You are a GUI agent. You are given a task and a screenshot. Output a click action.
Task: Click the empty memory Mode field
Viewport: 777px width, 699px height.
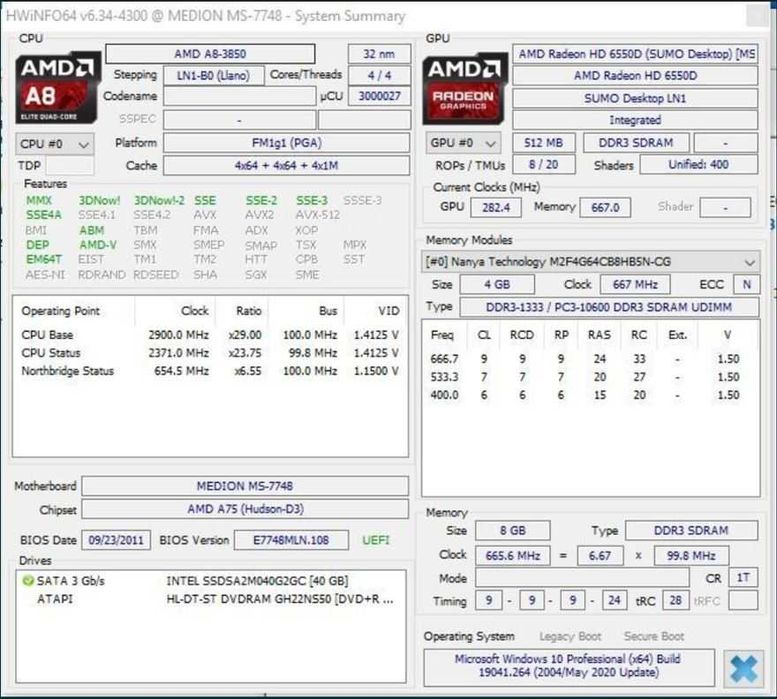coord(582,578)
